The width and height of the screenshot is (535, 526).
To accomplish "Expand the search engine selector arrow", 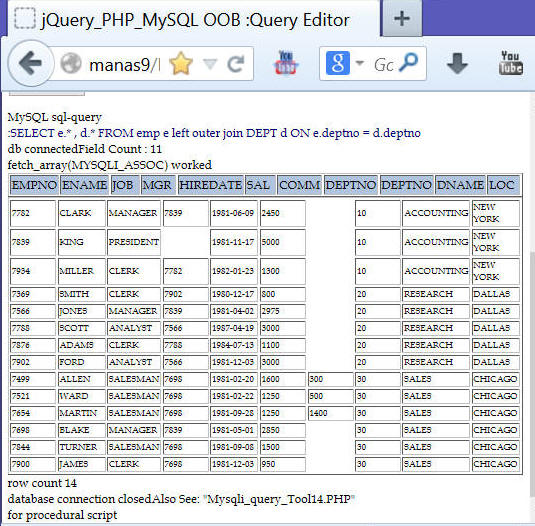I will (x=360, y=63).
